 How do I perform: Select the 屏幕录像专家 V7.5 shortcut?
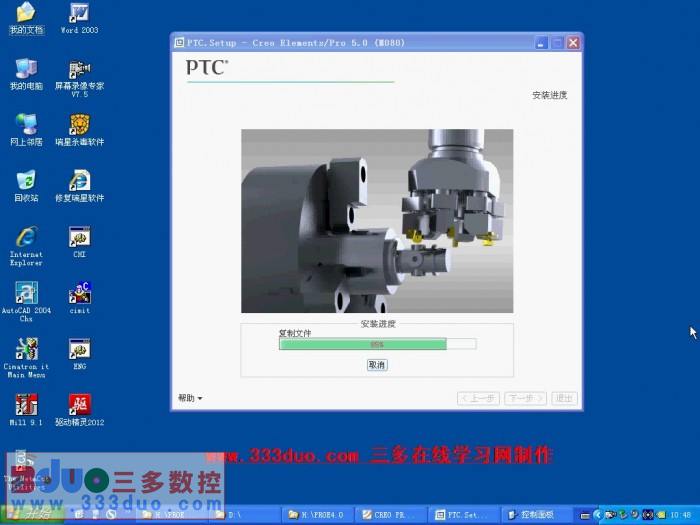(x=79, y=78)
